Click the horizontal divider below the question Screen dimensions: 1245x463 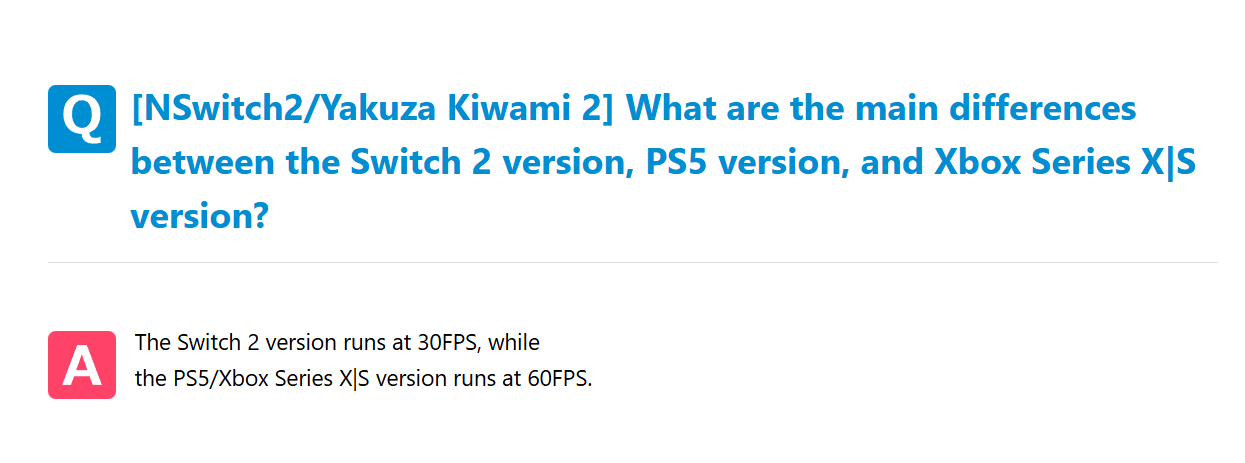[x=632, y=262]
